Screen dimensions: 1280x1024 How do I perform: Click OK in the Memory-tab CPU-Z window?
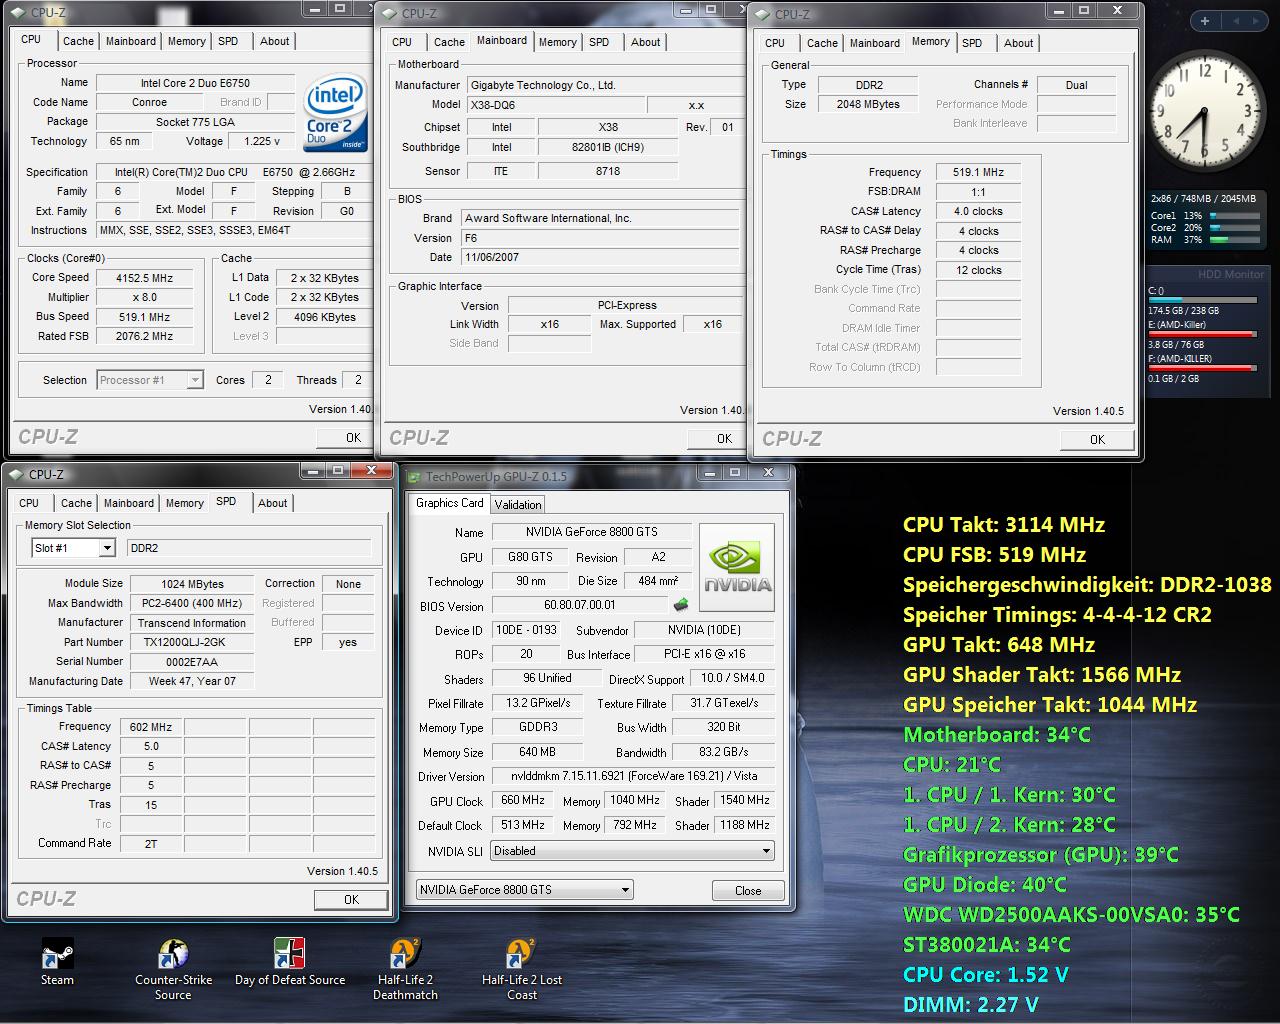pyautogui.click(x=1097, y=439)
